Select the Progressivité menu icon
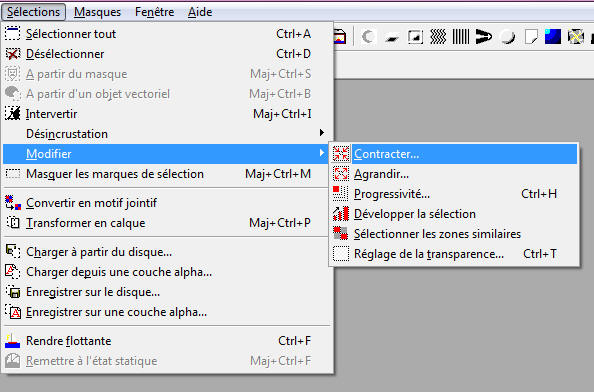The image size is (594, 392). (x=341, y=194)
